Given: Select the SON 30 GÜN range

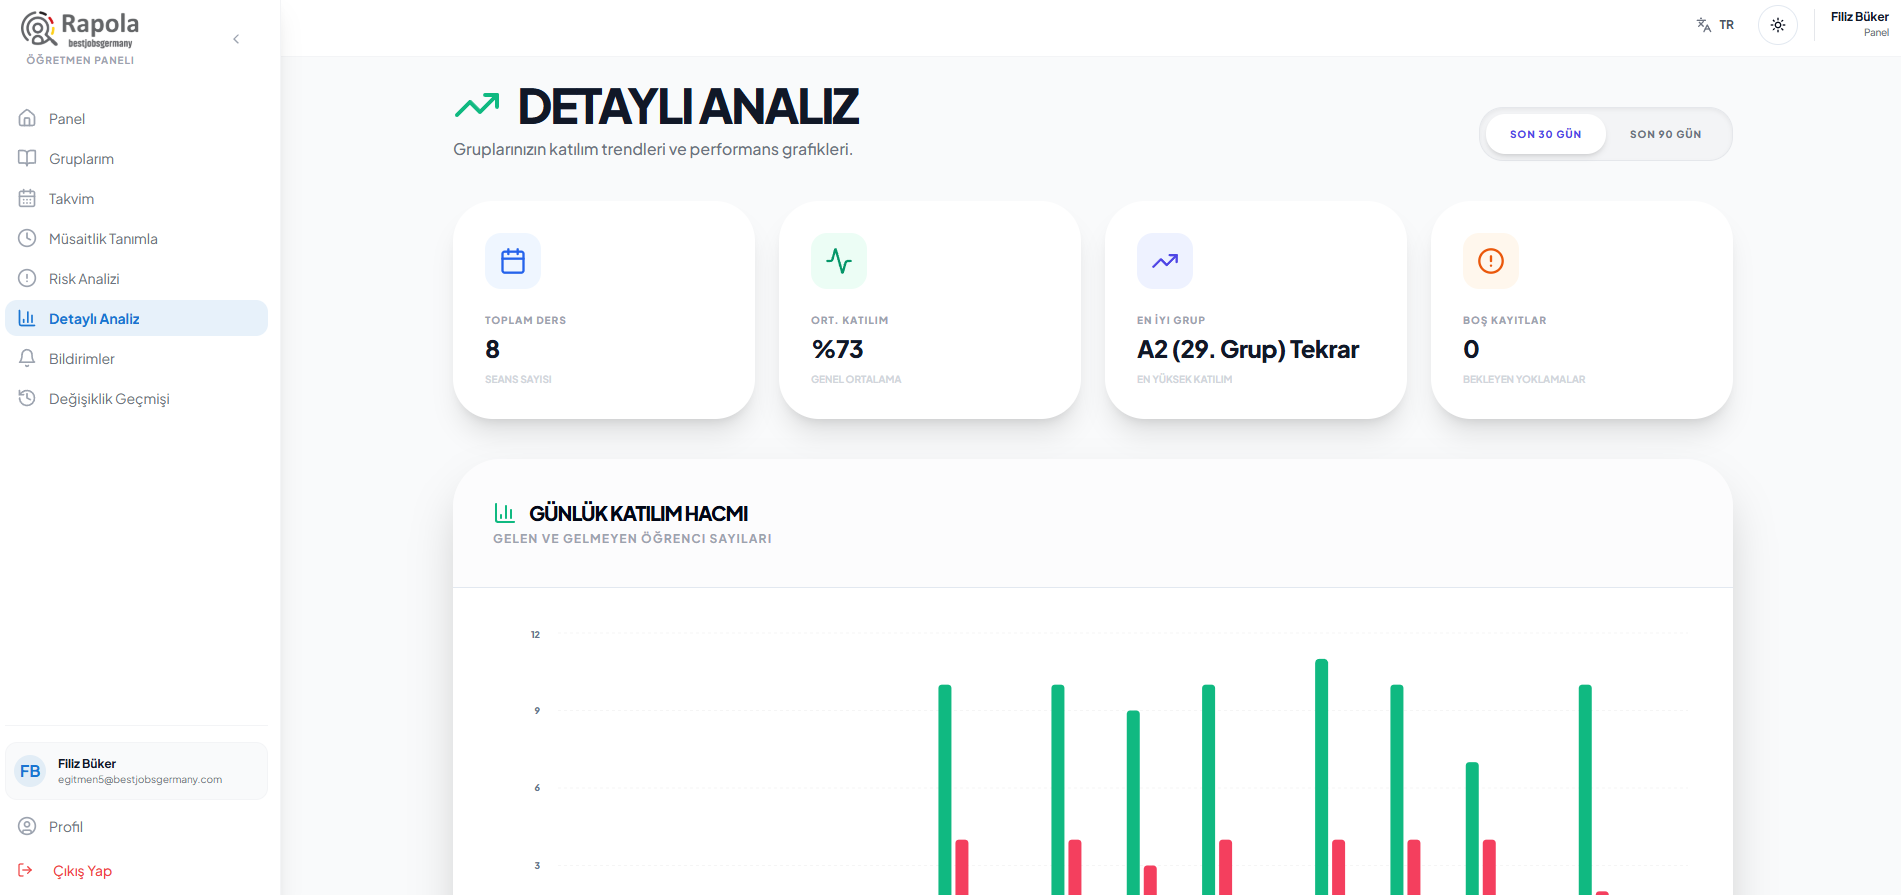Looking at the screenshot, I should tap(1546, 134).
